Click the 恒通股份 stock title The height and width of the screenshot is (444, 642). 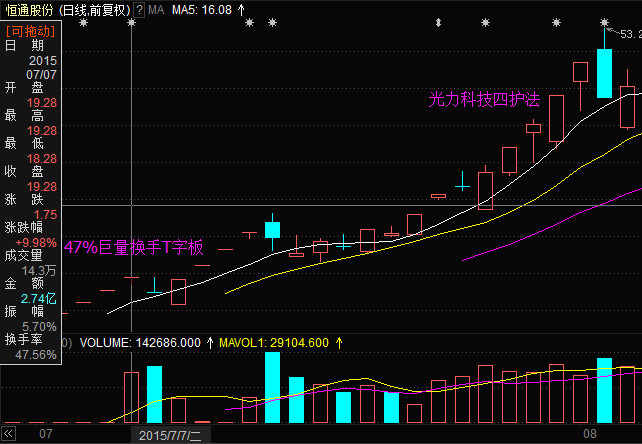[29, 10]
